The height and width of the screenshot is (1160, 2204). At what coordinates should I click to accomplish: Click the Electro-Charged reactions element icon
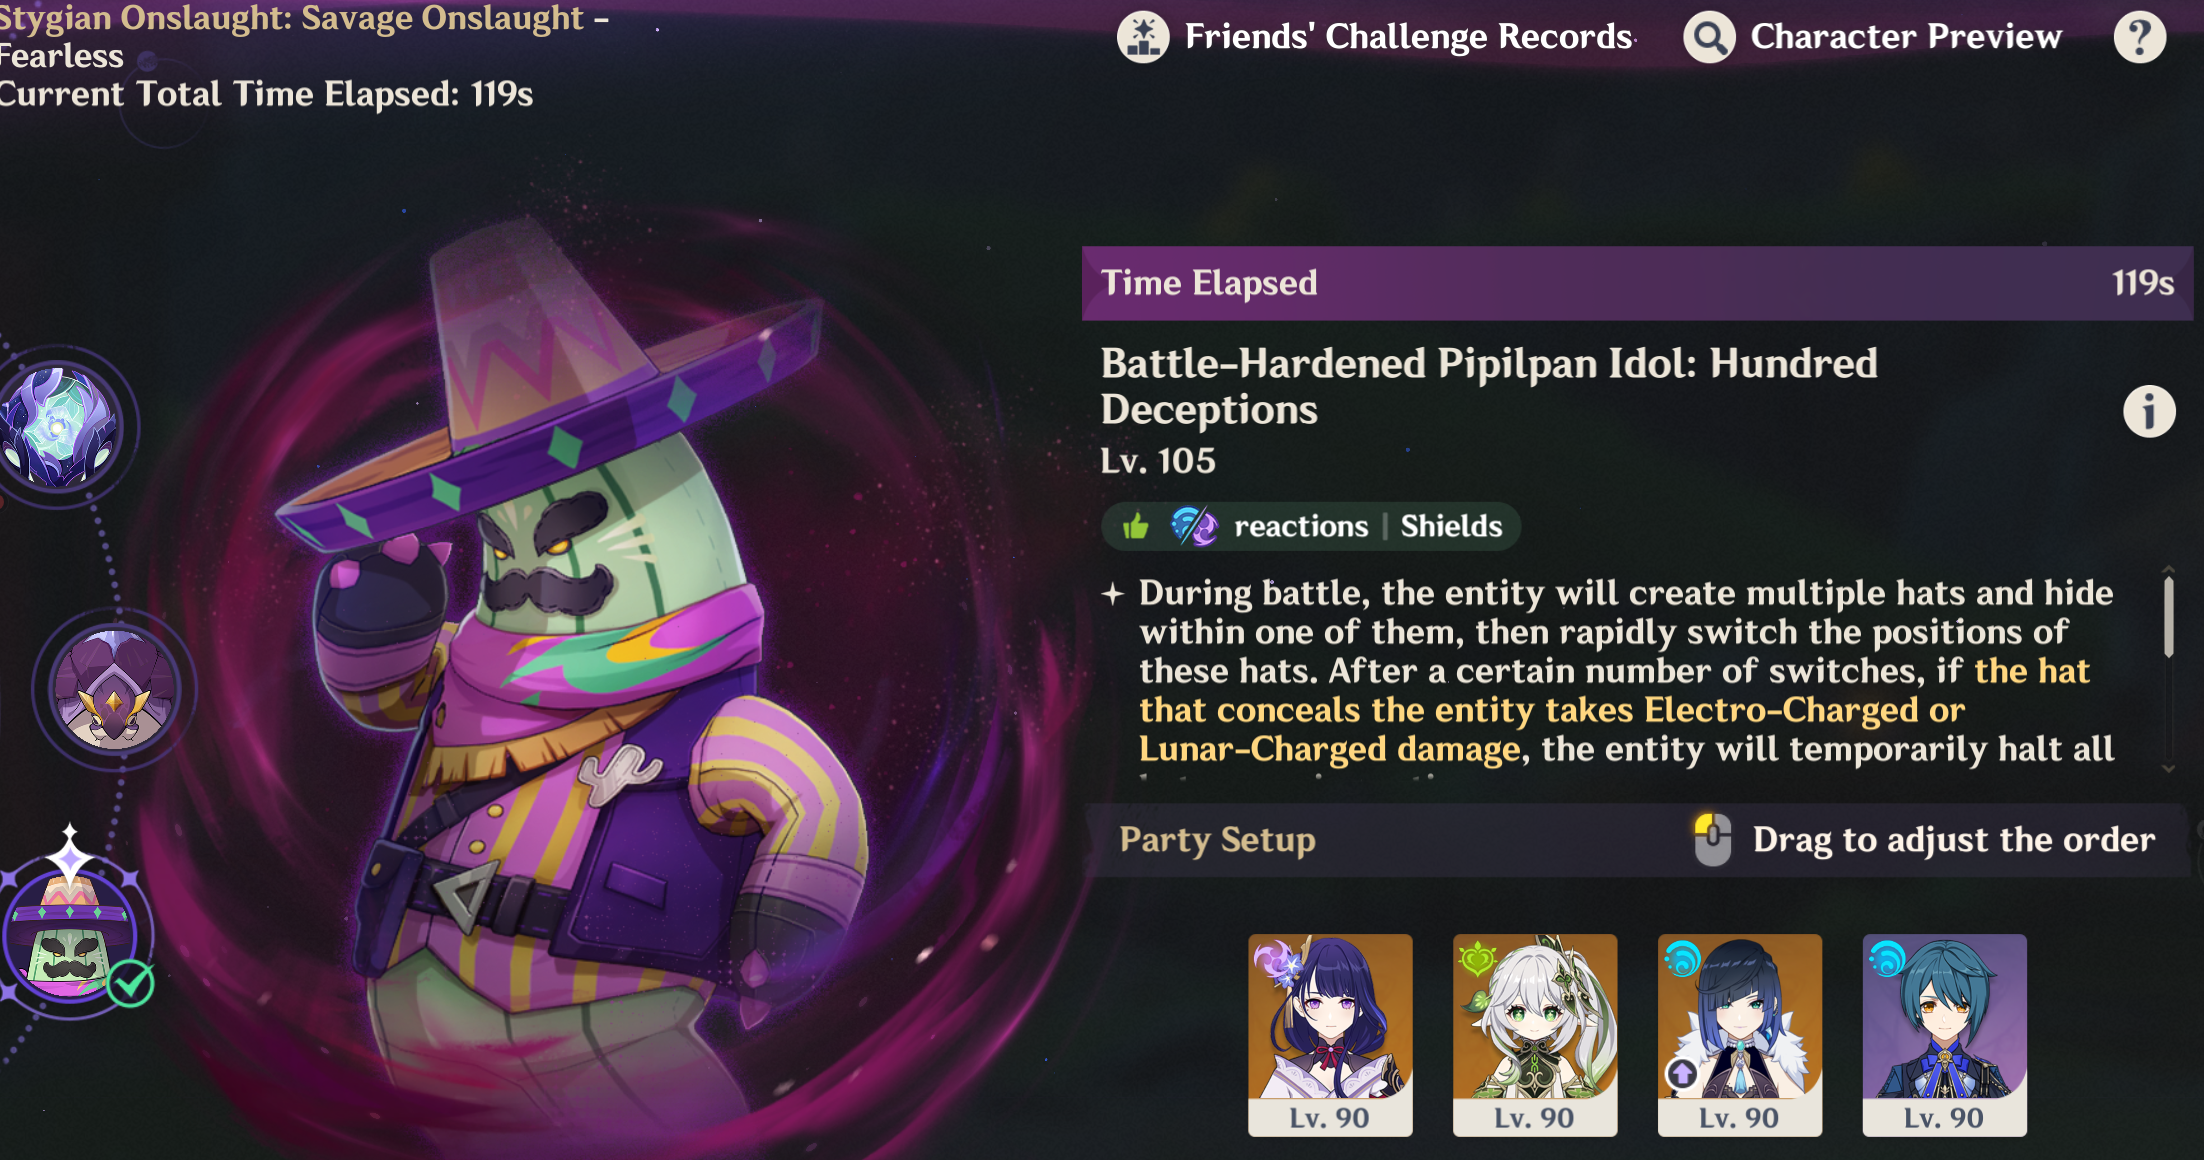click(x=1194, y=526)
